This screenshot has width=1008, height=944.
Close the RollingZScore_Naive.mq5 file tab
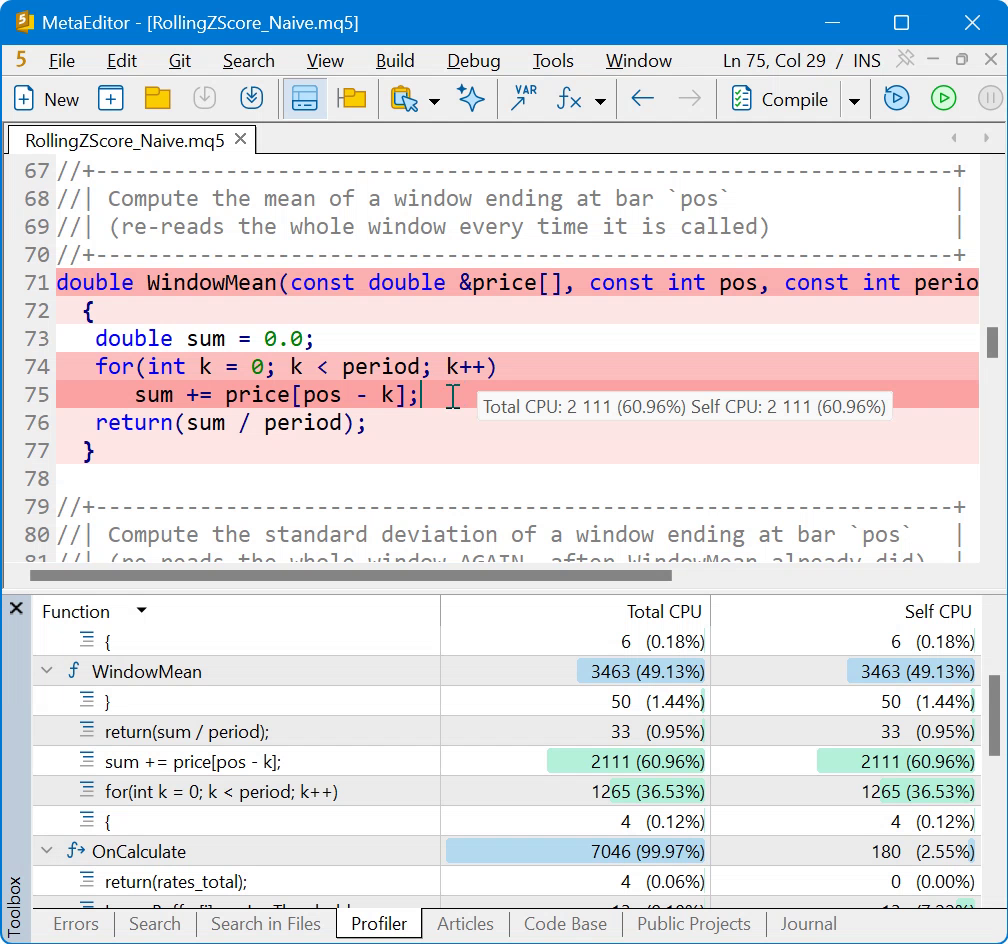(240, 139)
